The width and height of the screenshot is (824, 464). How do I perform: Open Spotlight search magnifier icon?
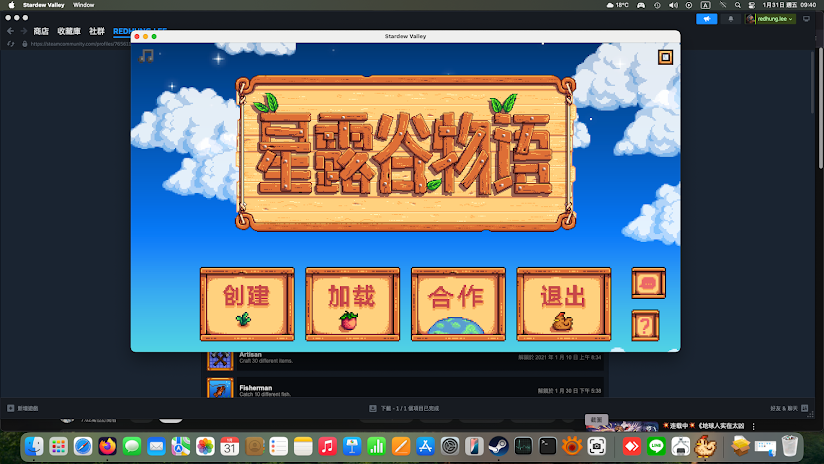point(738,5)
